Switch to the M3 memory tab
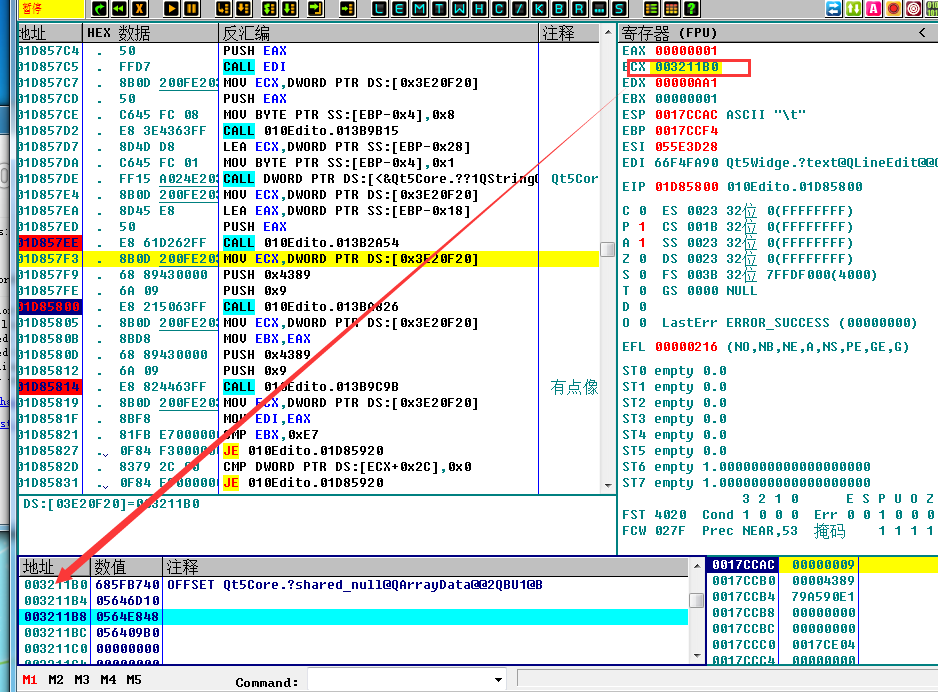Image resolution: width=938 pixels, height=692 pixels. click(x=82, y=679)
